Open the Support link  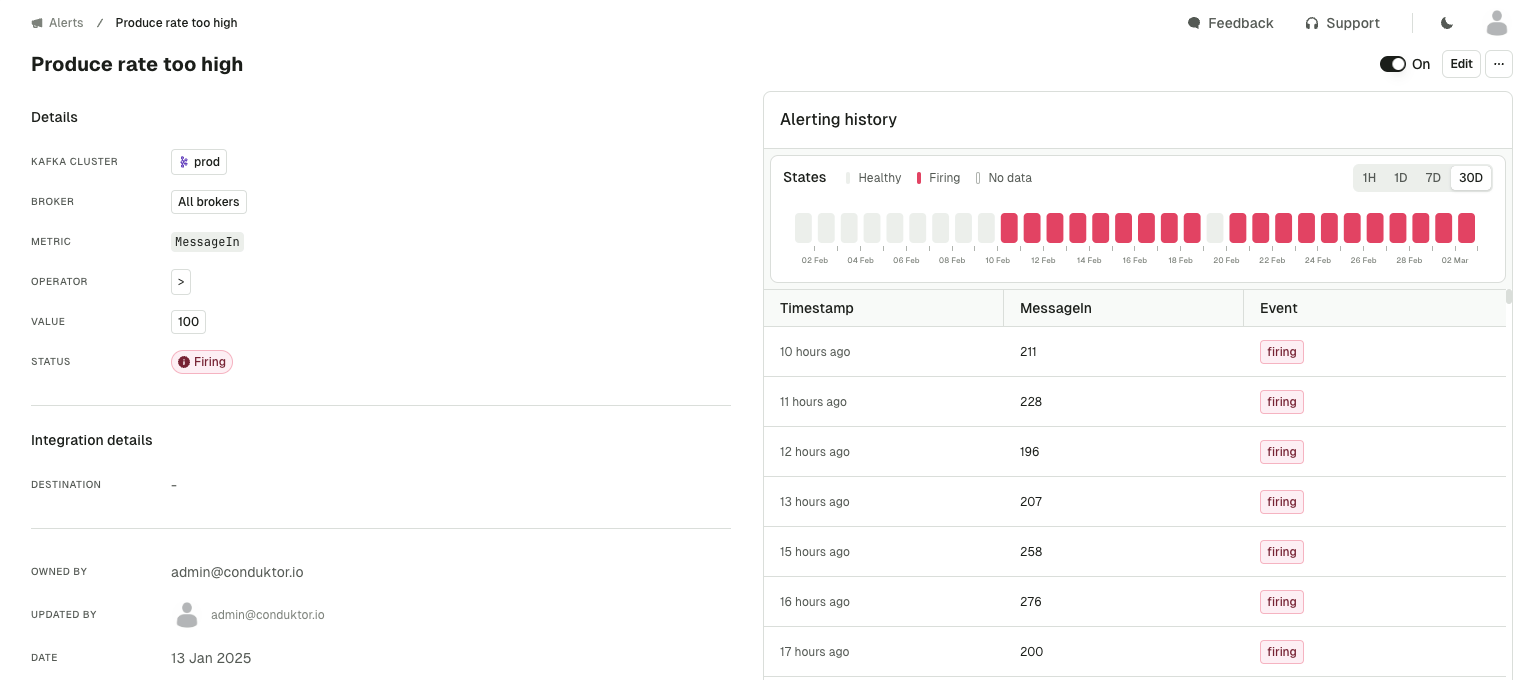1352,23
